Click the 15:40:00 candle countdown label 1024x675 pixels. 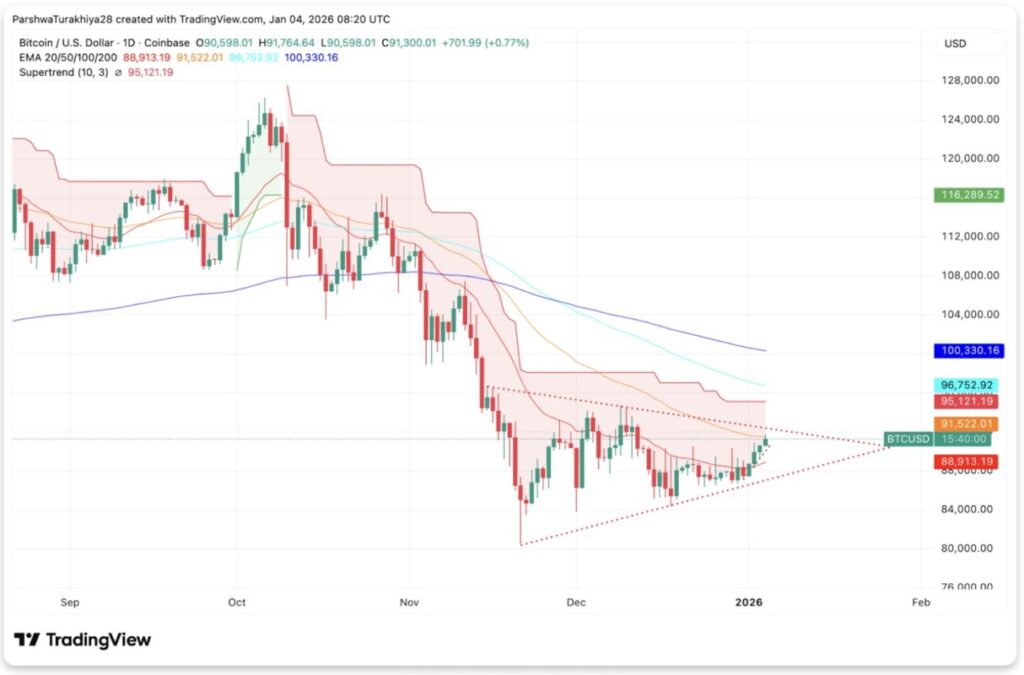pyautogui.click(x=968, y=439)
